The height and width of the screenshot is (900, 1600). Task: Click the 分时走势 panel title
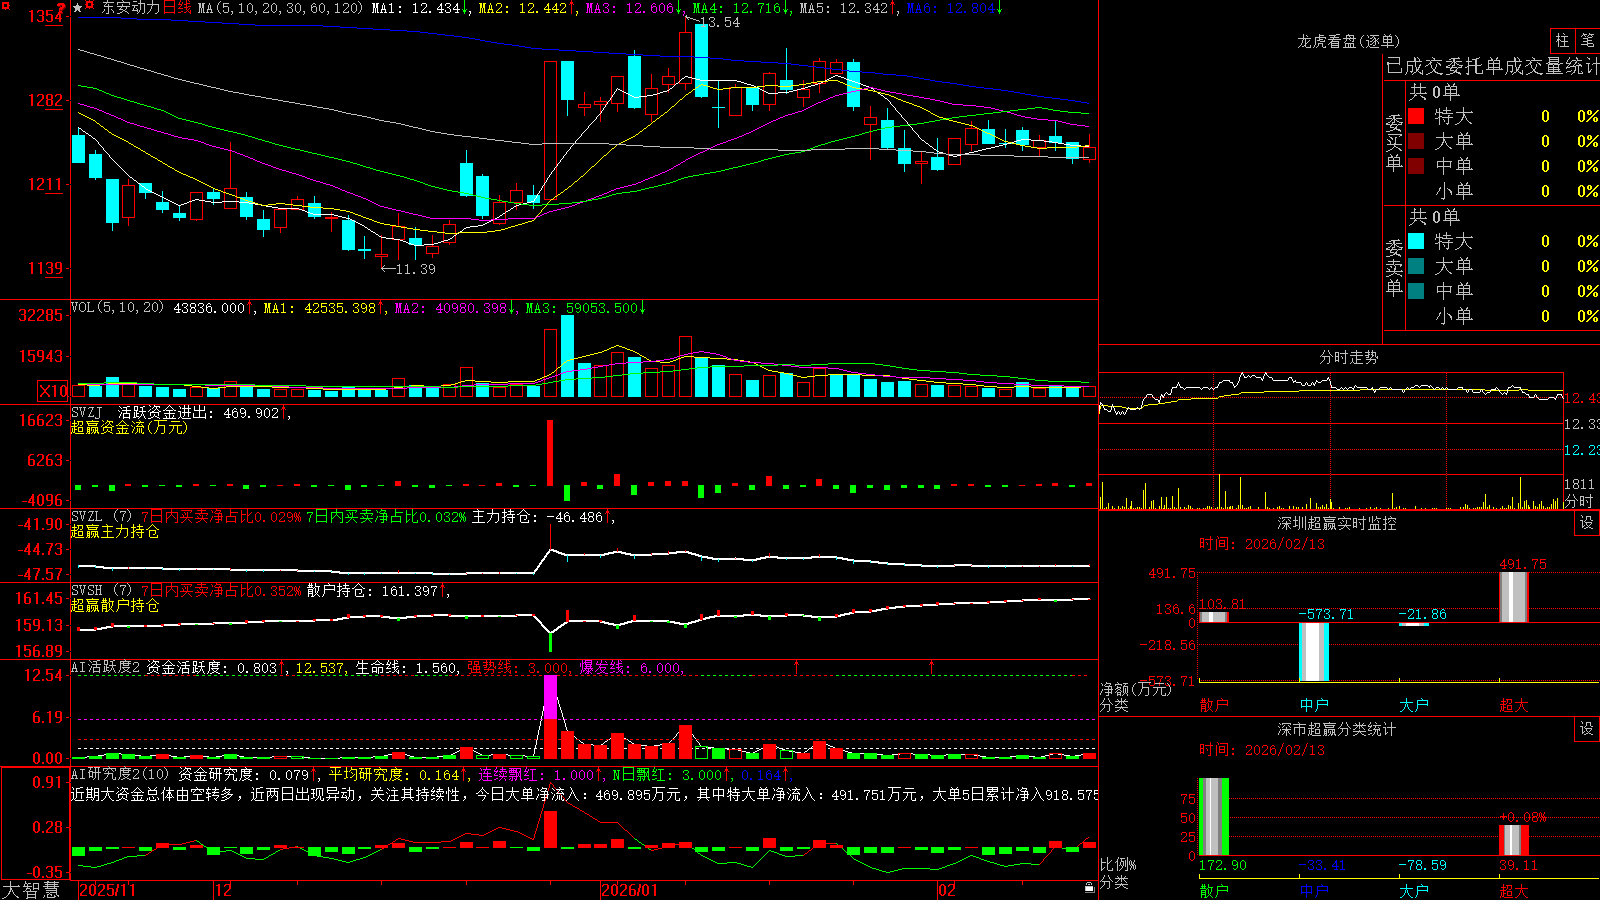(x=1348, y=357)
